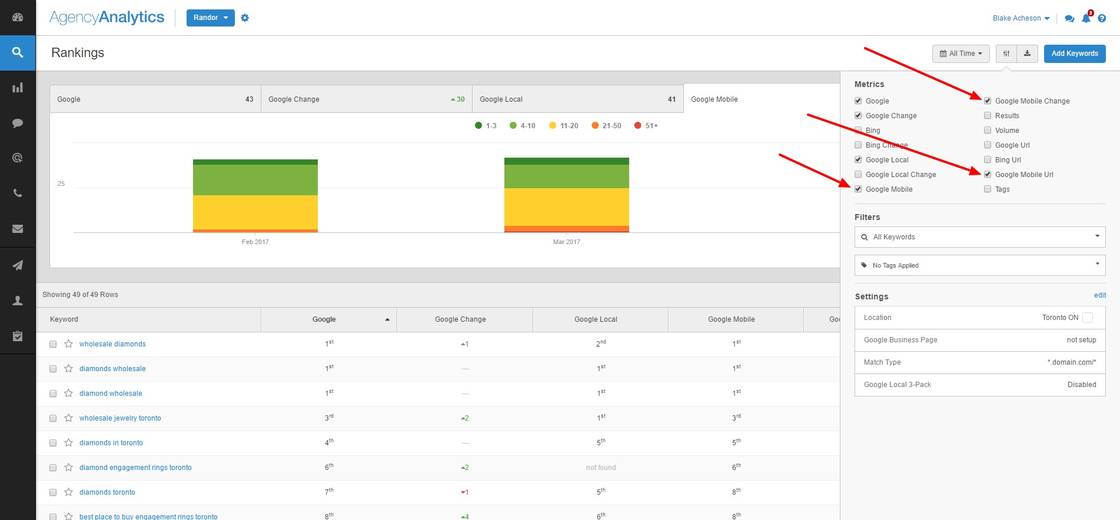Open the All Keywords filter dropdown
The image size is (1120, 520).
[x=980, y=236]
